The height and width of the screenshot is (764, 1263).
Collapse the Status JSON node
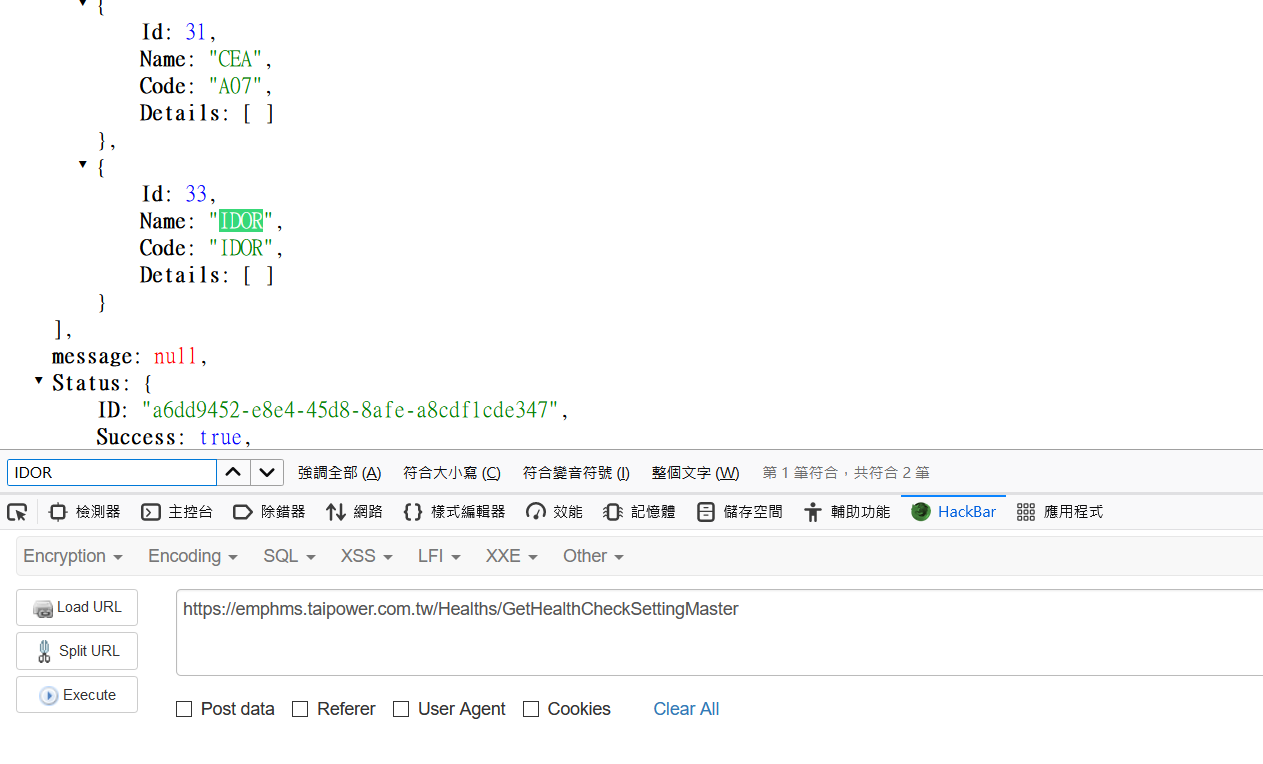click(x=39, y=380)
